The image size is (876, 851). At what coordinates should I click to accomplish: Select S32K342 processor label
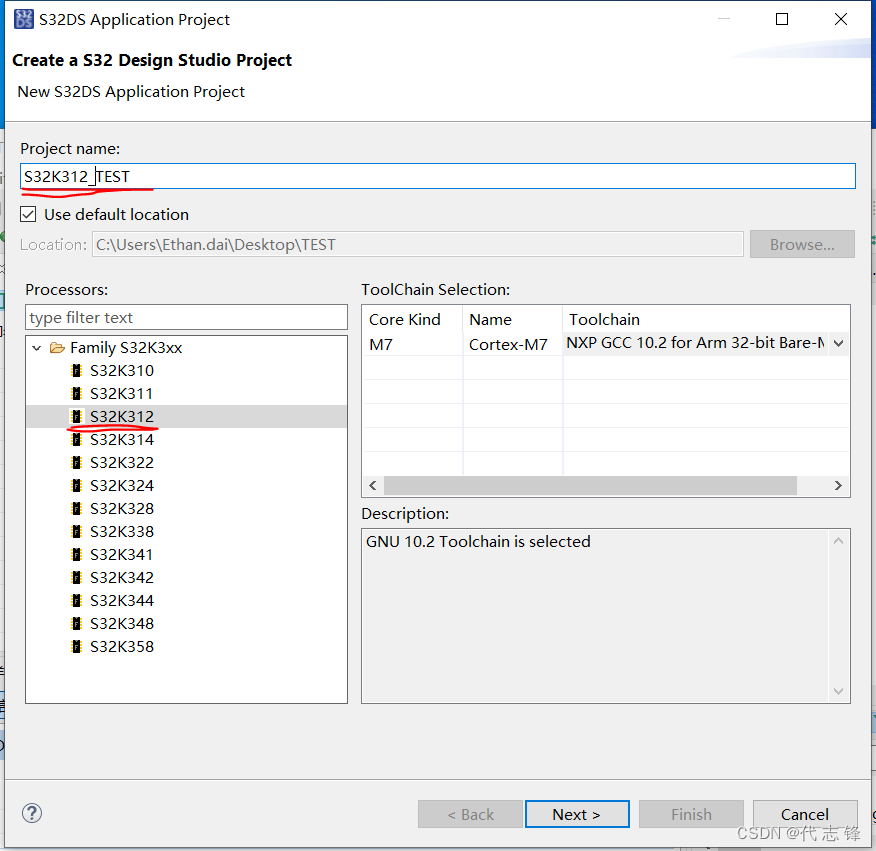point(122,577)
